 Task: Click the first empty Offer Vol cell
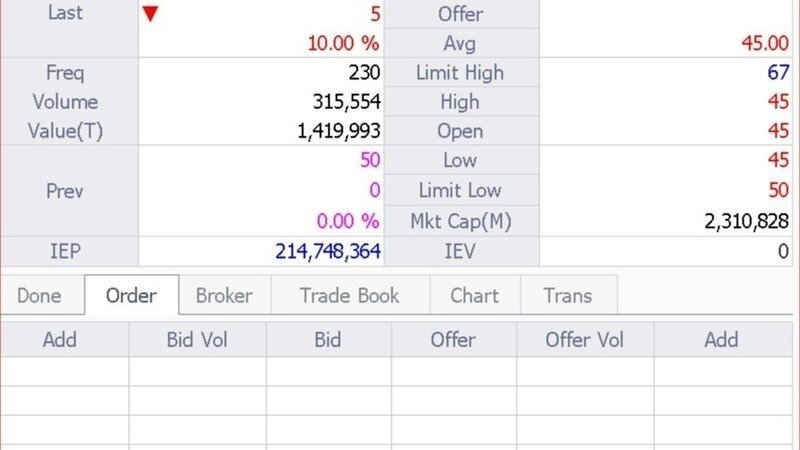coord(585,371)
